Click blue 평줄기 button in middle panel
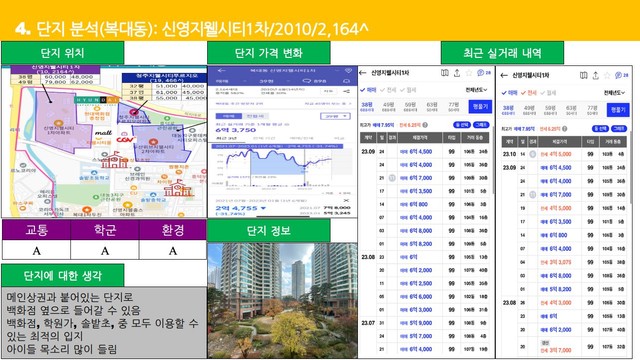Screen dimensions: 640x360 tap(480, 107)
